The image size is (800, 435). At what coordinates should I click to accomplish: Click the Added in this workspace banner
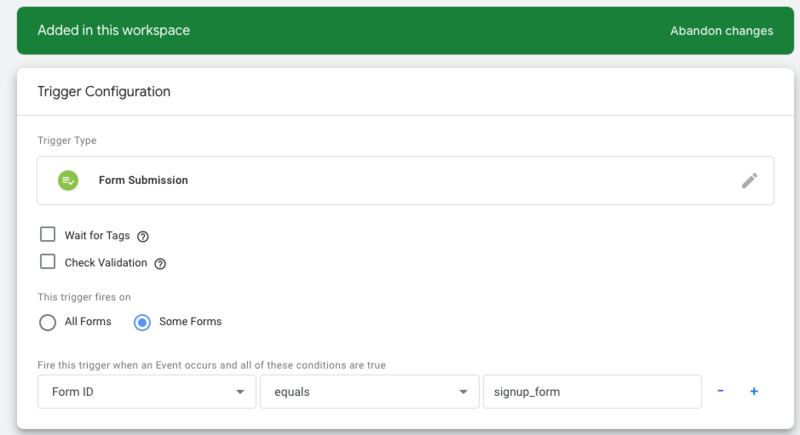coord(406,31)
